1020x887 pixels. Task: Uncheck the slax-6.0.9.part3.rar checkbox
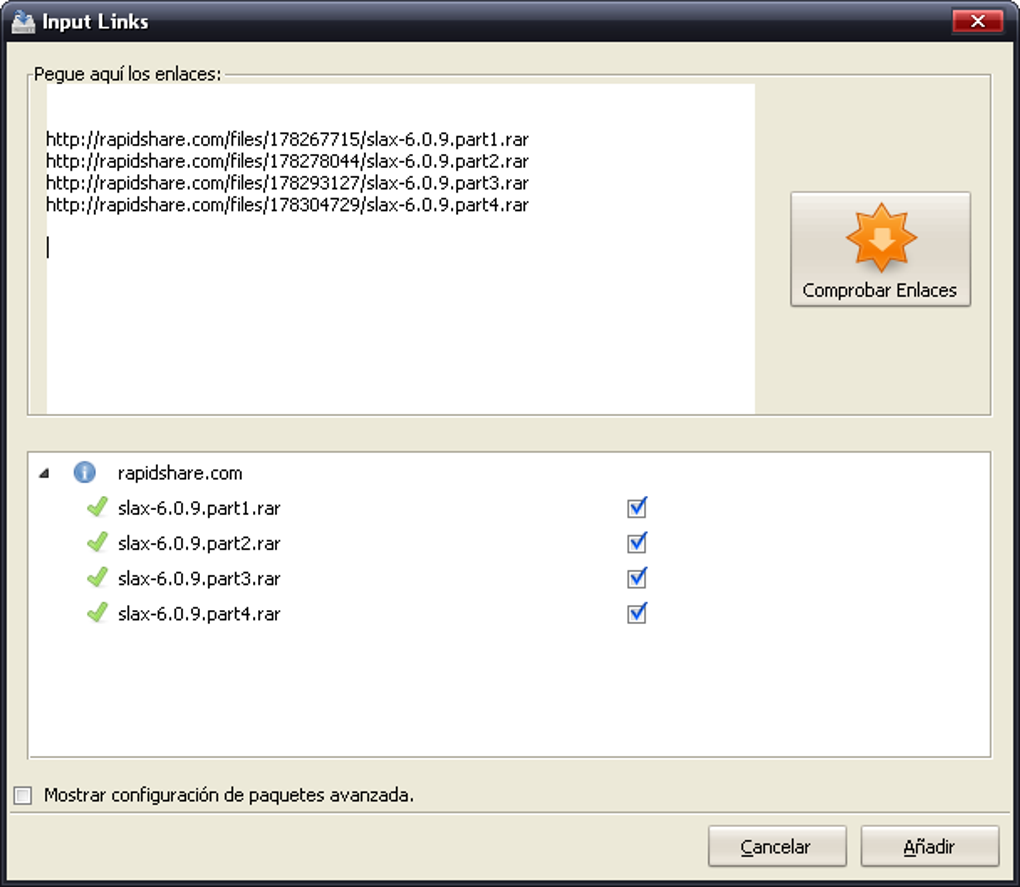(637, 578)
